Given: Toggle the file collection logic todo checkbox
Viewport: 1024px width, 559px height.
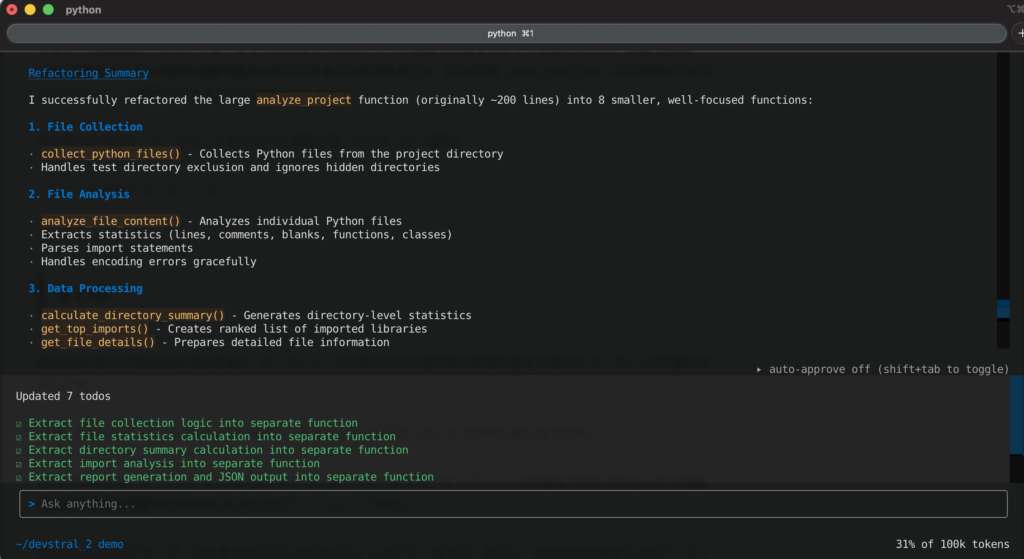Looking at the screenshot, I should (20, 423).
